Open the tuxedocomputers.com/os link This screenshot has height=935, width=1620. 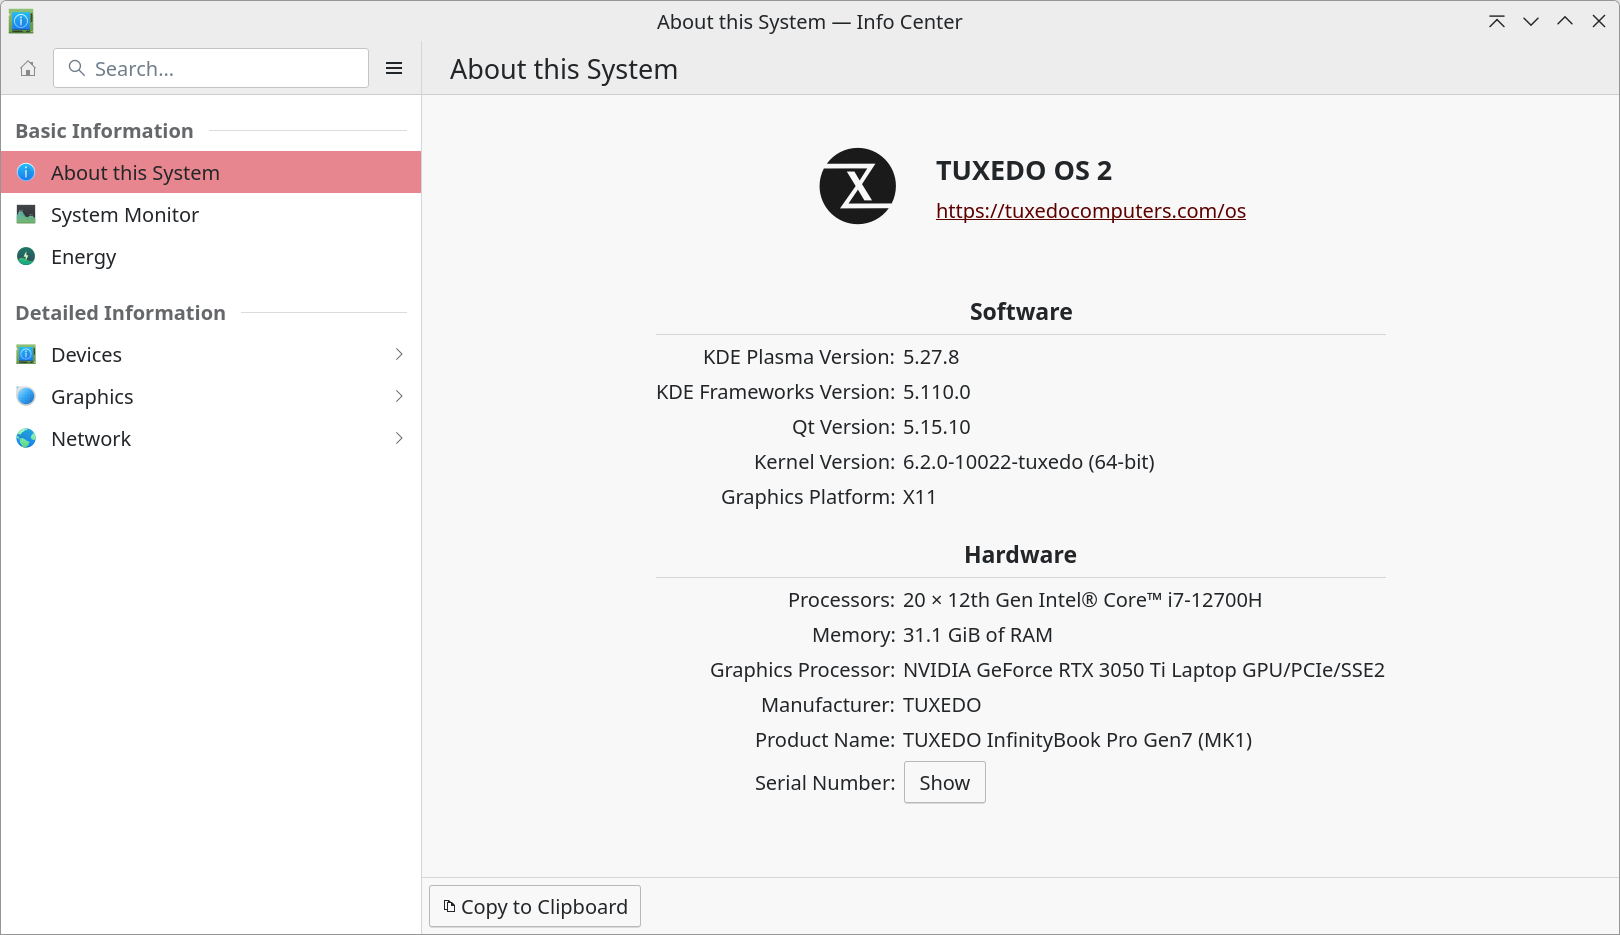pos(1090,211)
